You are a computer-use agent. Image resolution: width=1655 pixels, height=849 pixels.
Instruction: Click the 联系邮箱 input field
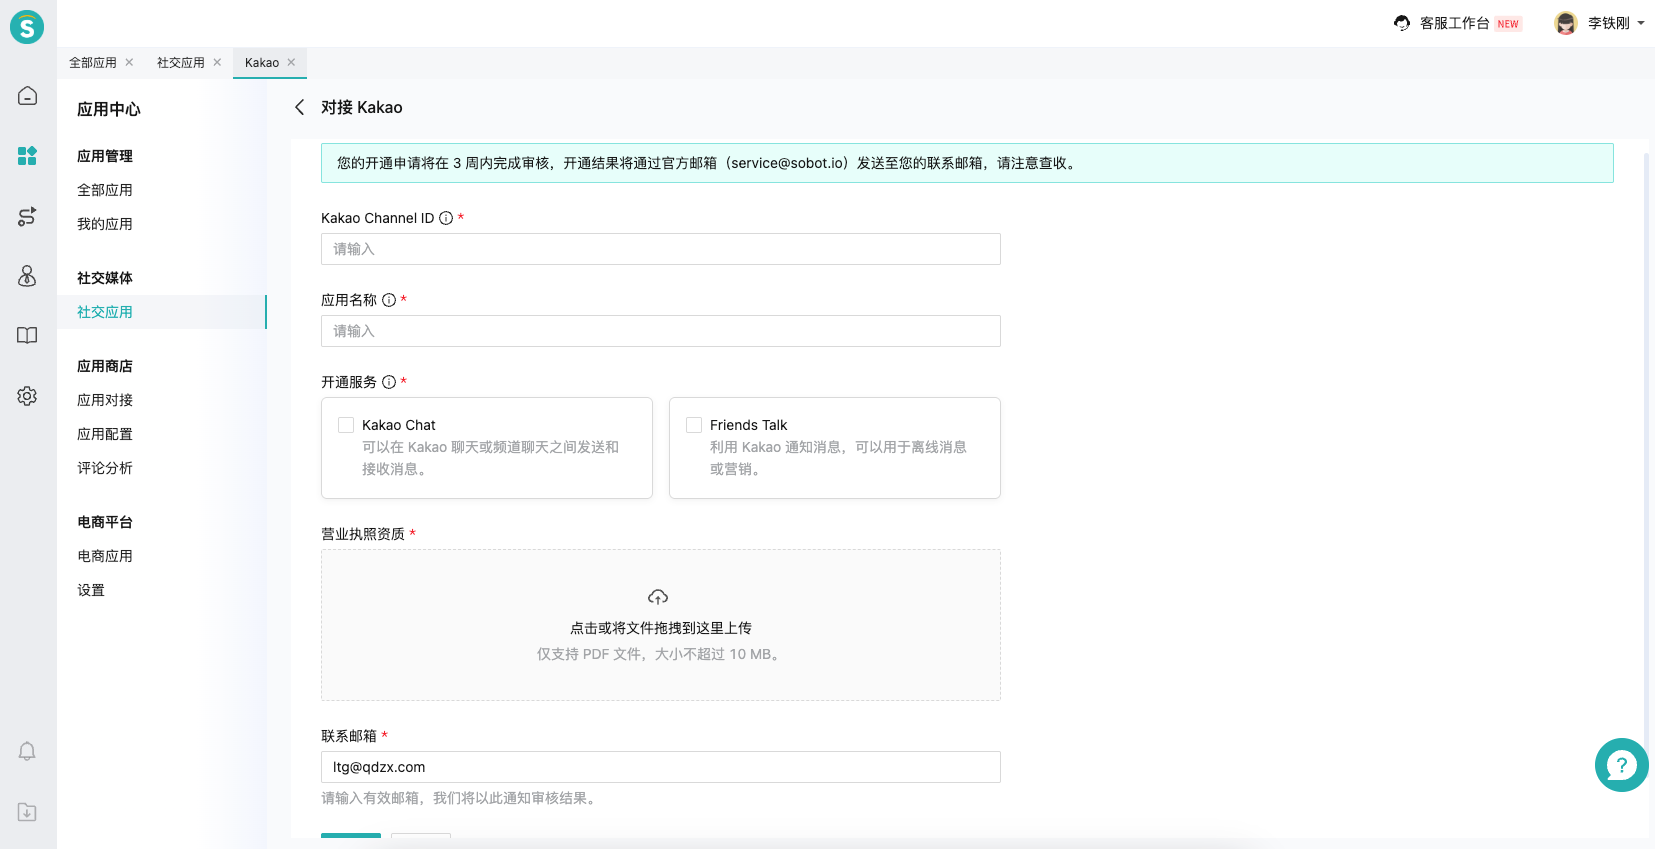(x=661, y=767)
